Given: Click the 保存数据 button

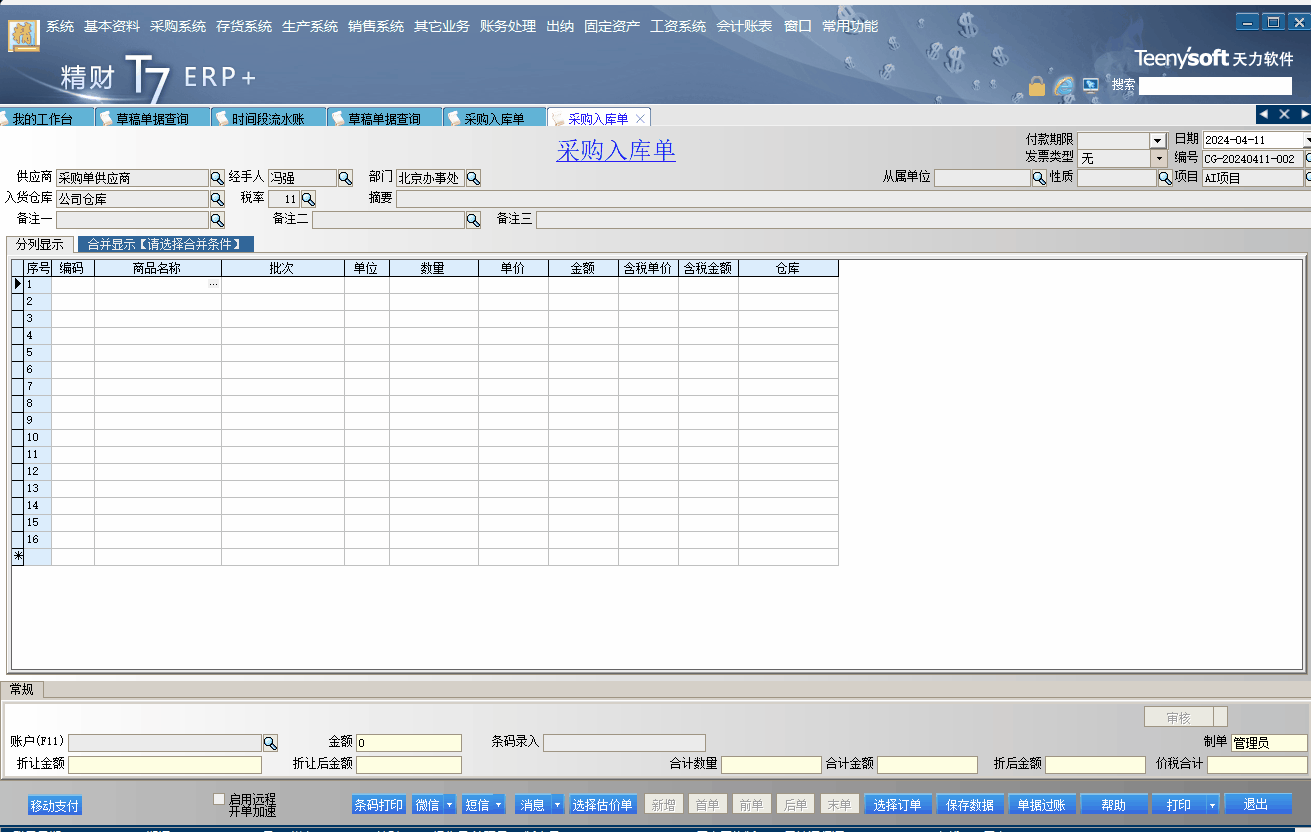Looking at the screenshot, I should click(970, 805).
